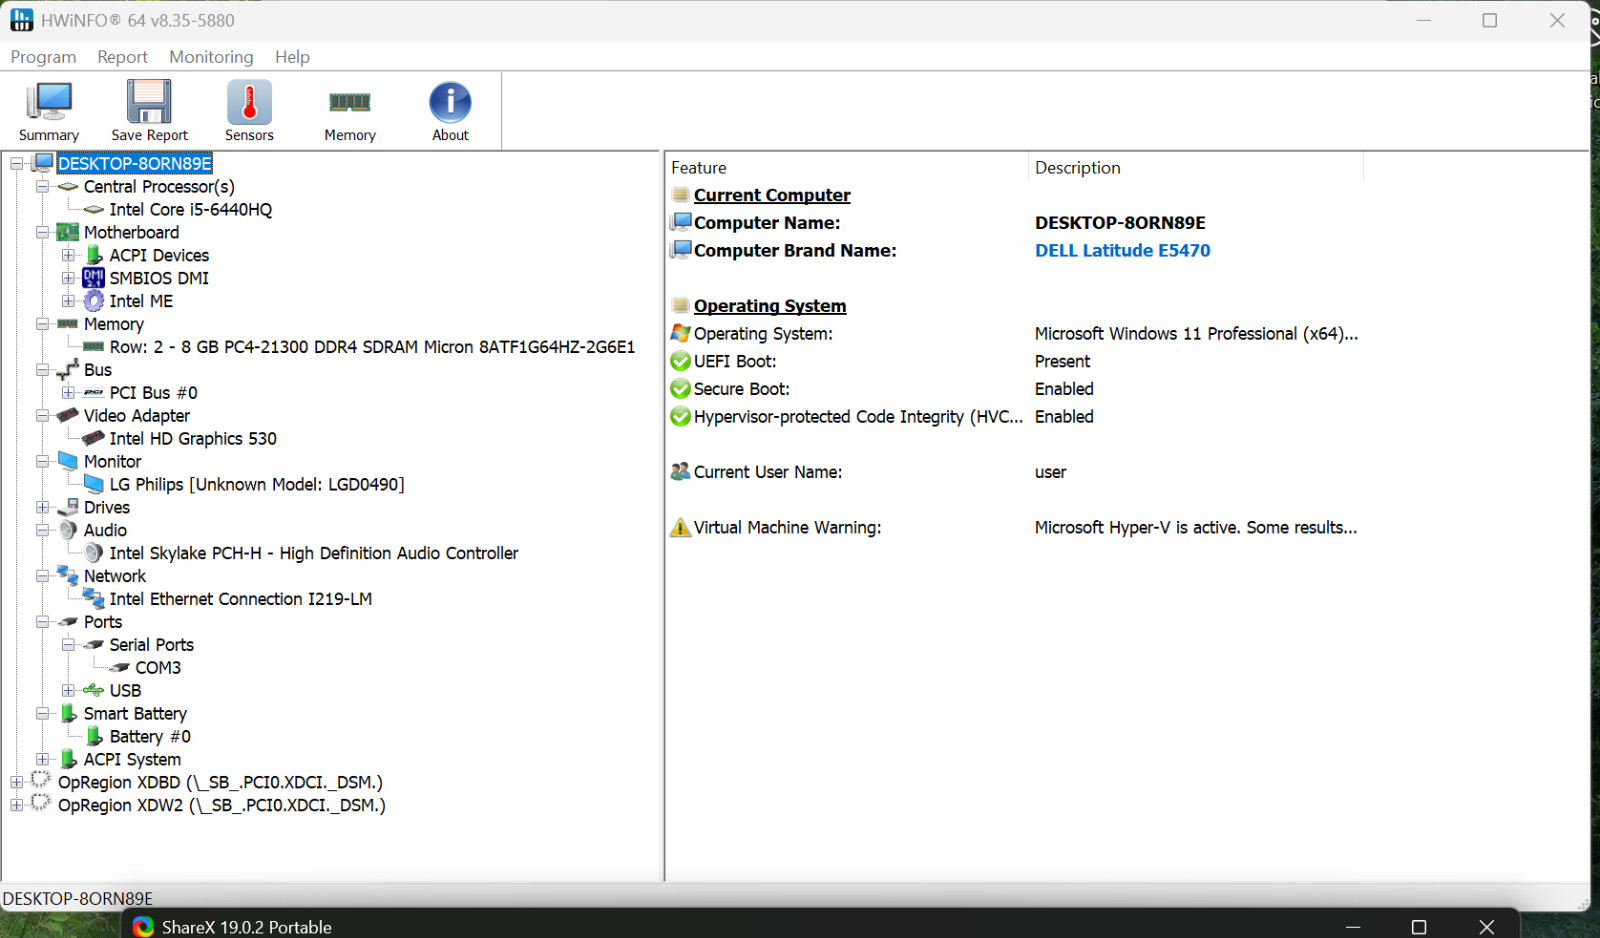Expand the OpRegion XDBD node
Viewport: 1600px width, 938px height.
pyautogui.click(x=17, y=782)
